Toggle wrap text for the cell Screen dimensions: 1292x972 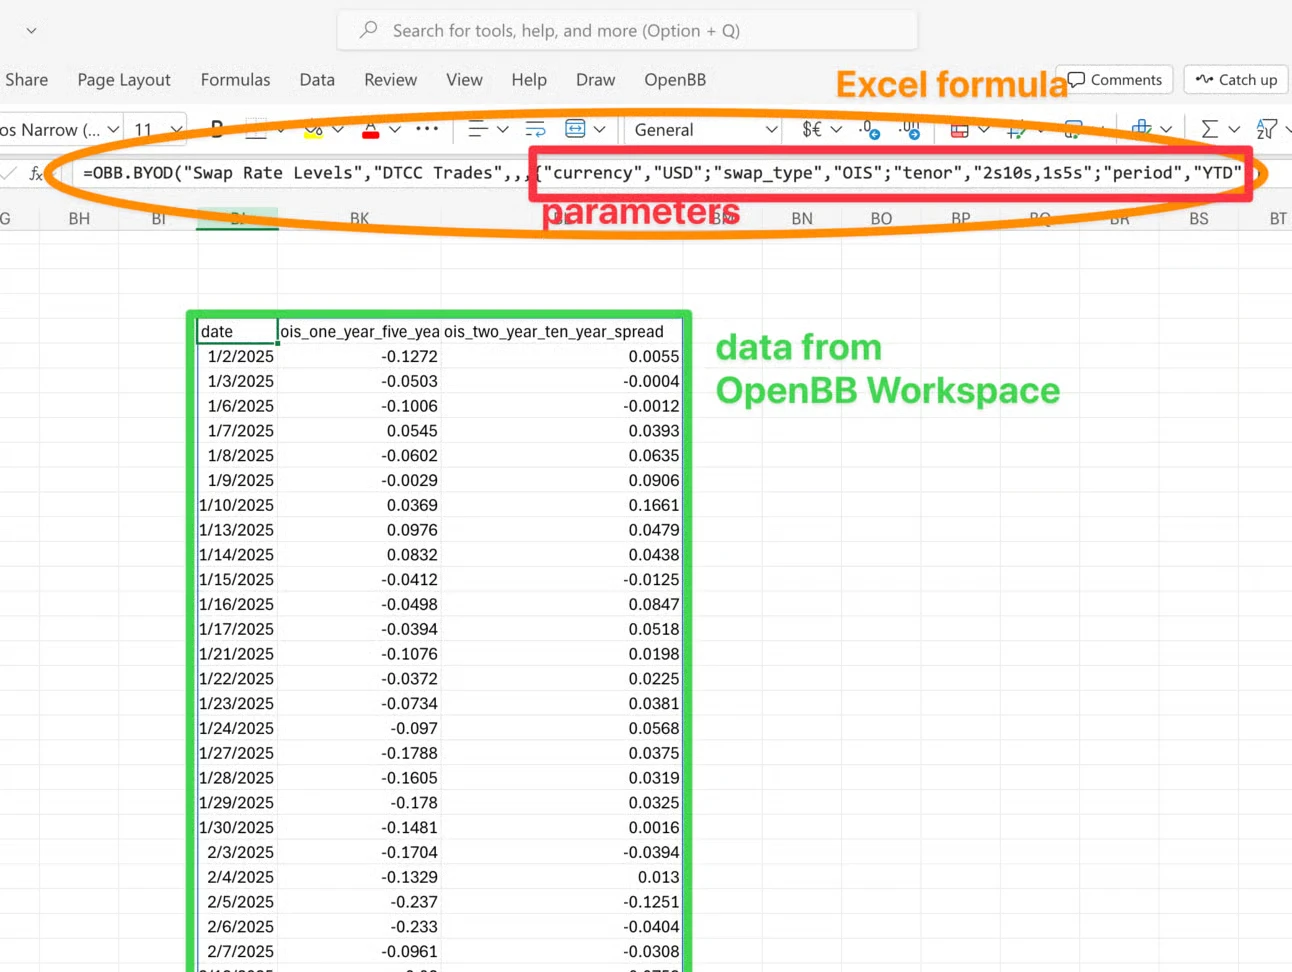coord(535,129)
